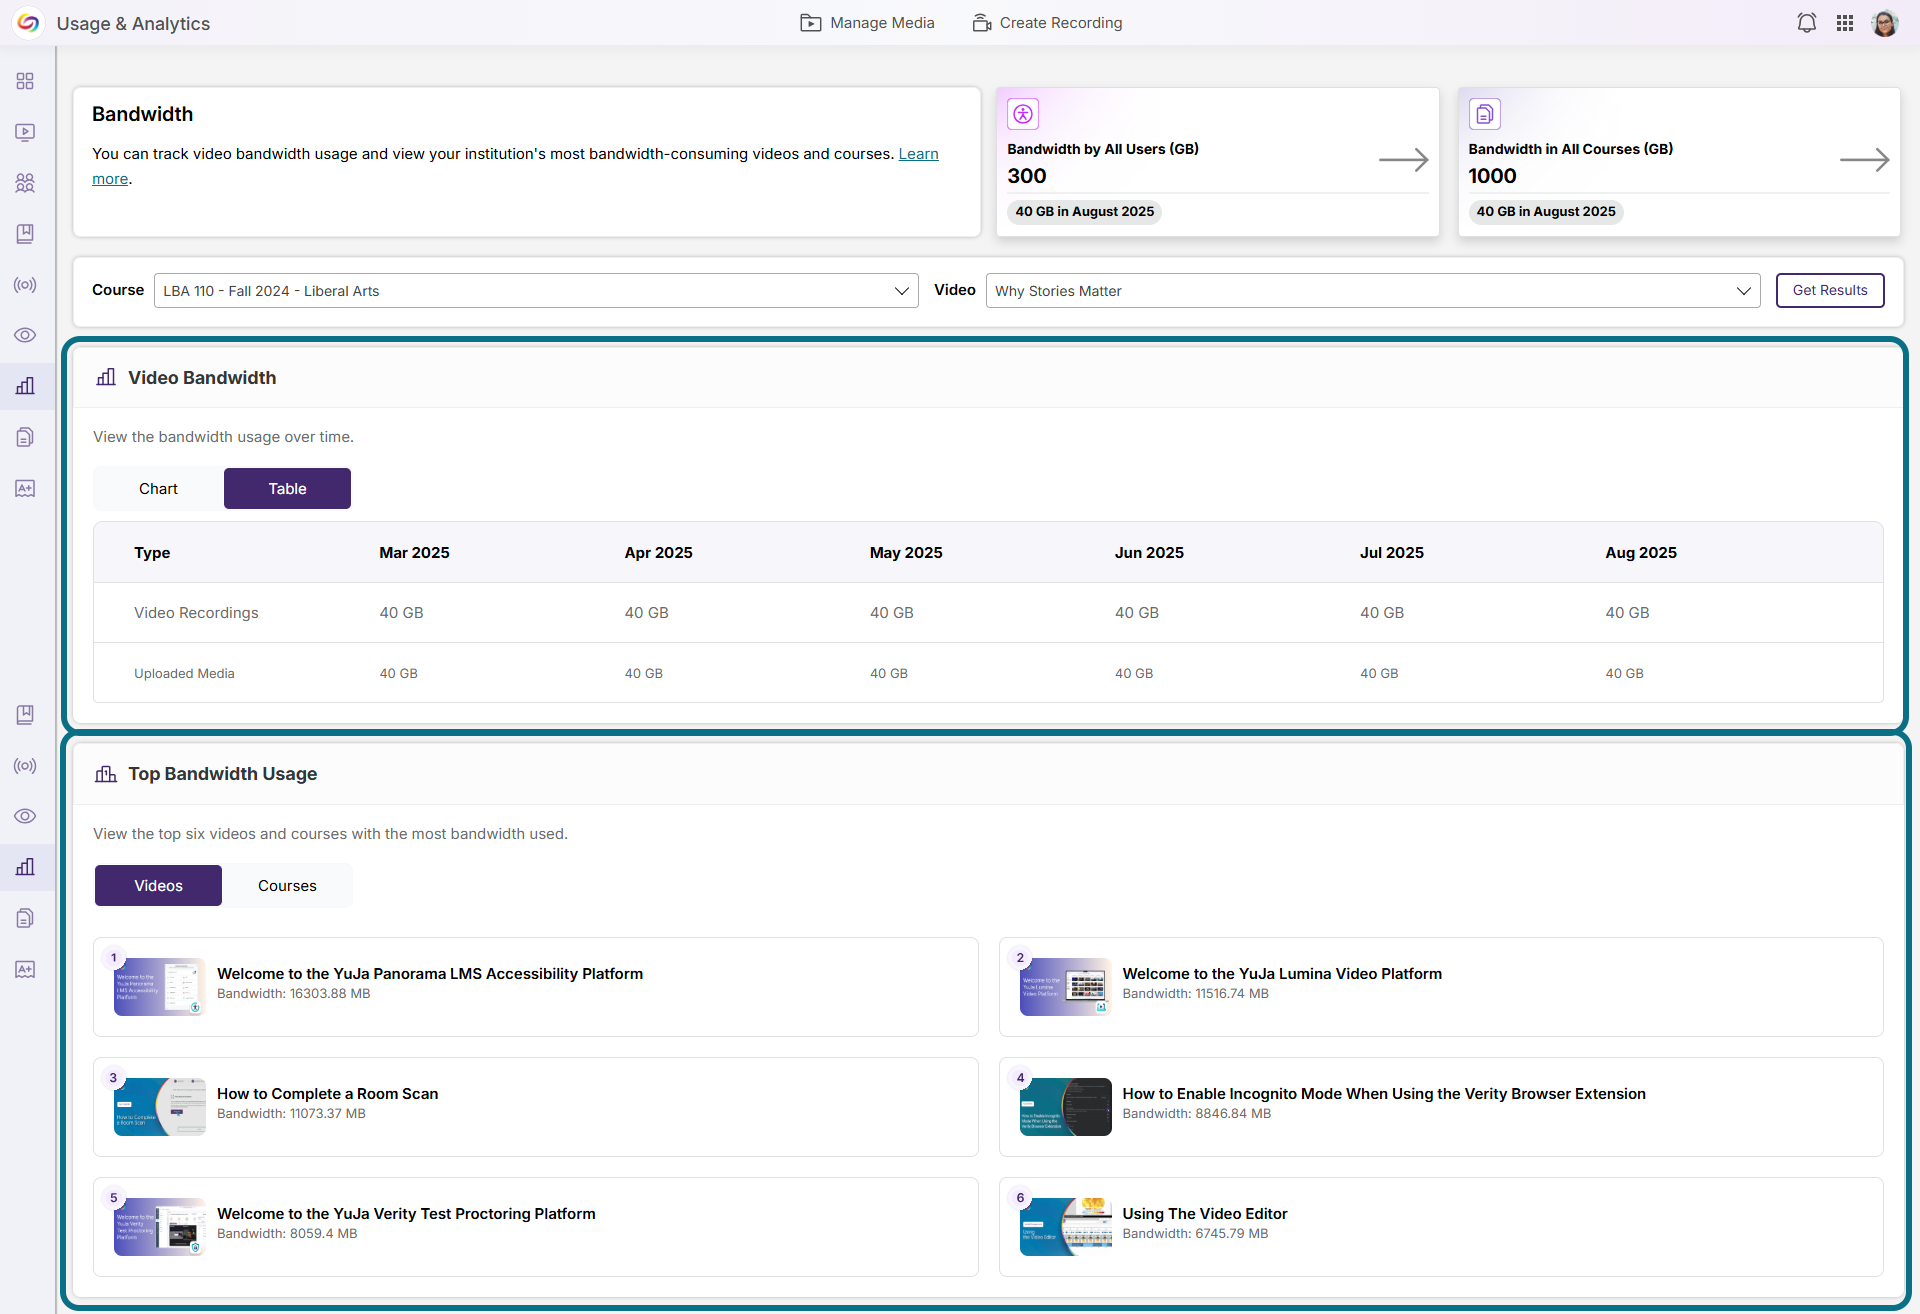Click the May 2025 column header
The height and width of the screenshot is (1314, 1920).
(x=906, y=553)
